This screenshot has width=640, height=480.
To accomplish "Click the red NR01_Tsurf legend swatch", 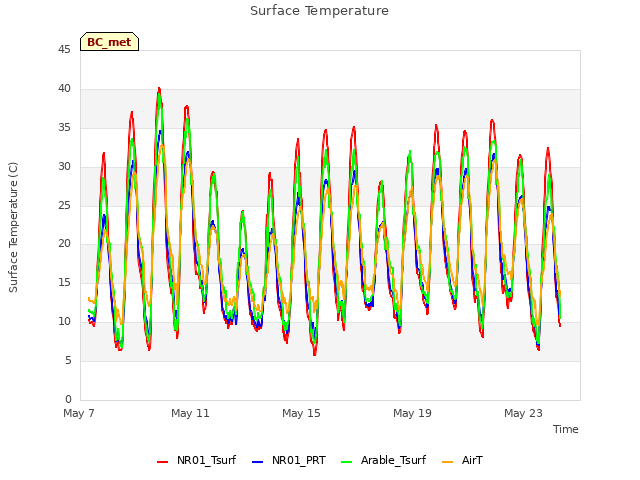I will (x=162, y=462).
